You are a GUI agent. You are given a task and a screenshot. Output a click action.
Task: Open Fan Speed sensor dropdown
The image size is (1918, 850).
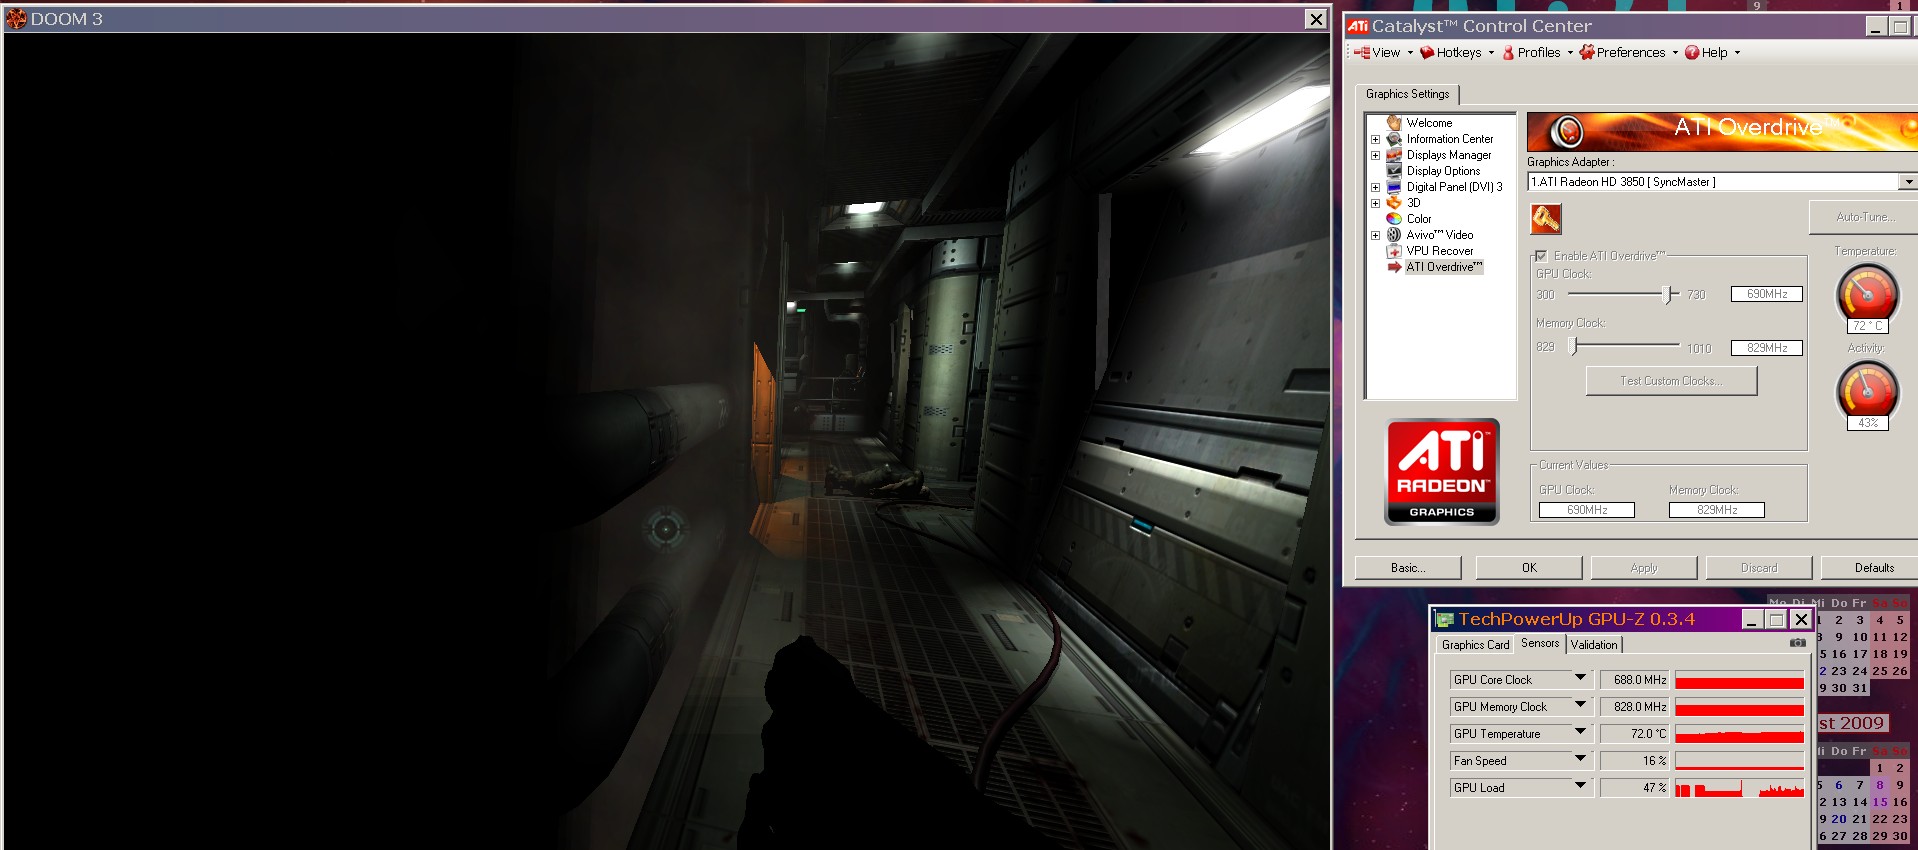pos(1580,760)
